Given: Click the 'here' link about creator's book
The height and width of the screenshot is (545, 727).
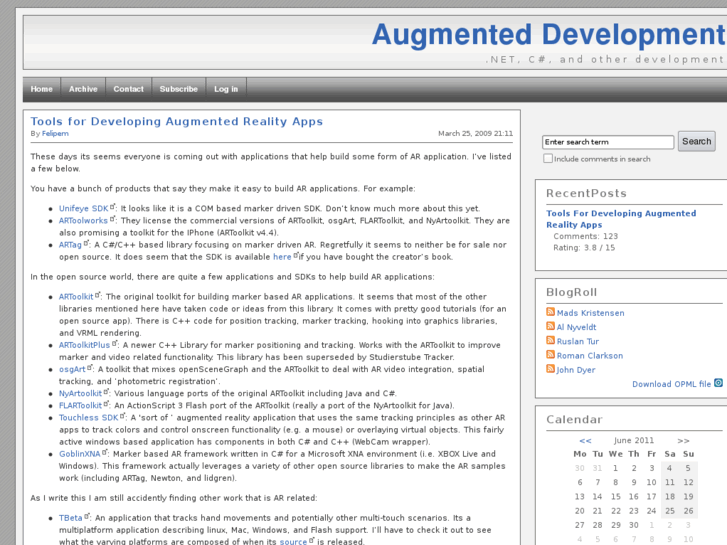Looking at the screenshot, I should pyautogui.click(x=282, y=257).
